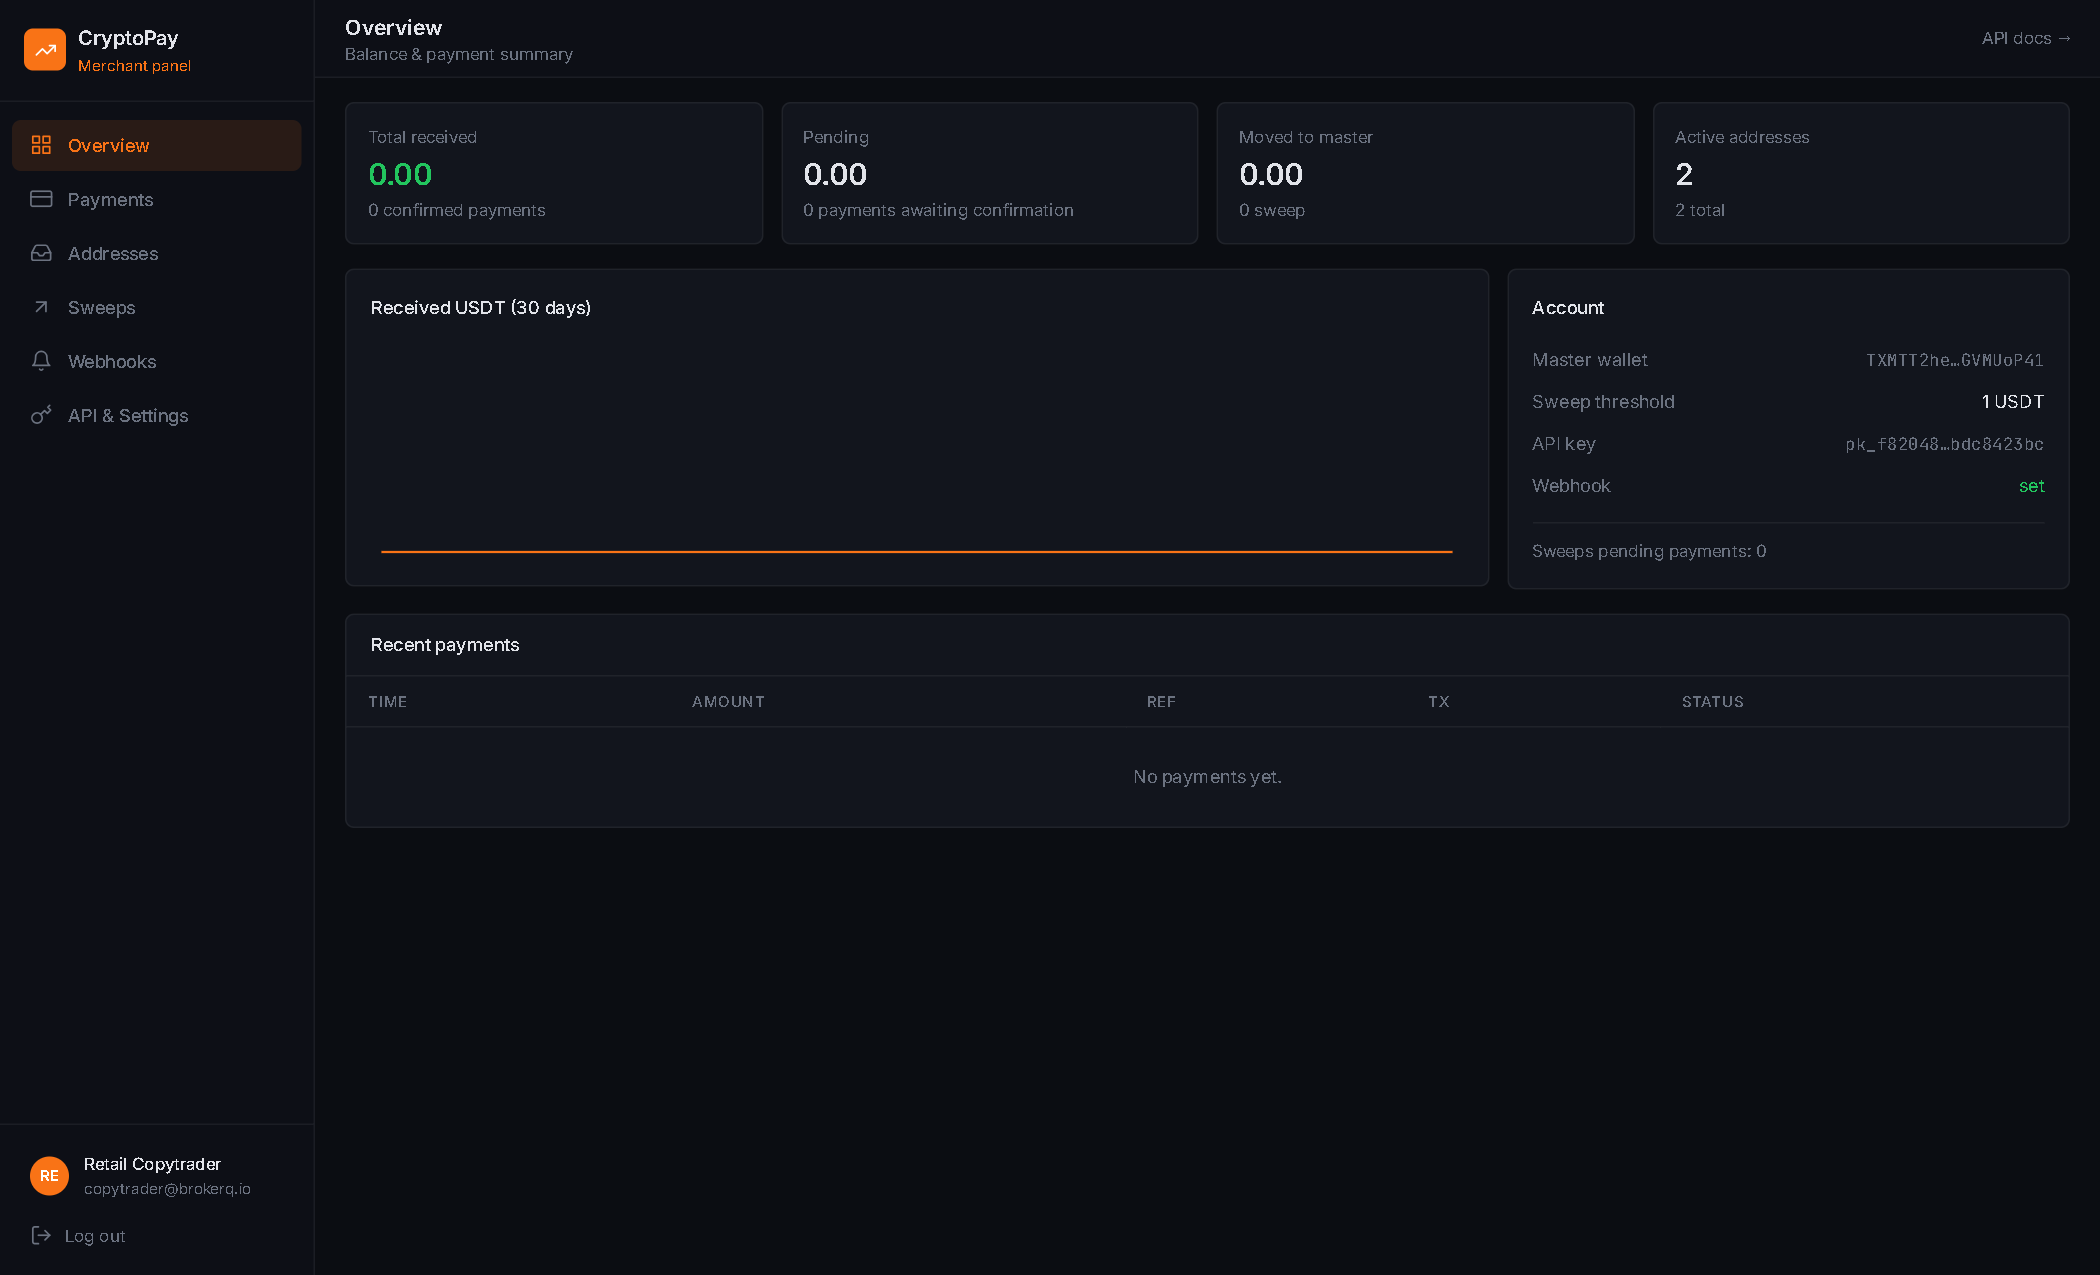Click the Overview grid icon in sidebar

pyautogui.click(x=41, y=145)
